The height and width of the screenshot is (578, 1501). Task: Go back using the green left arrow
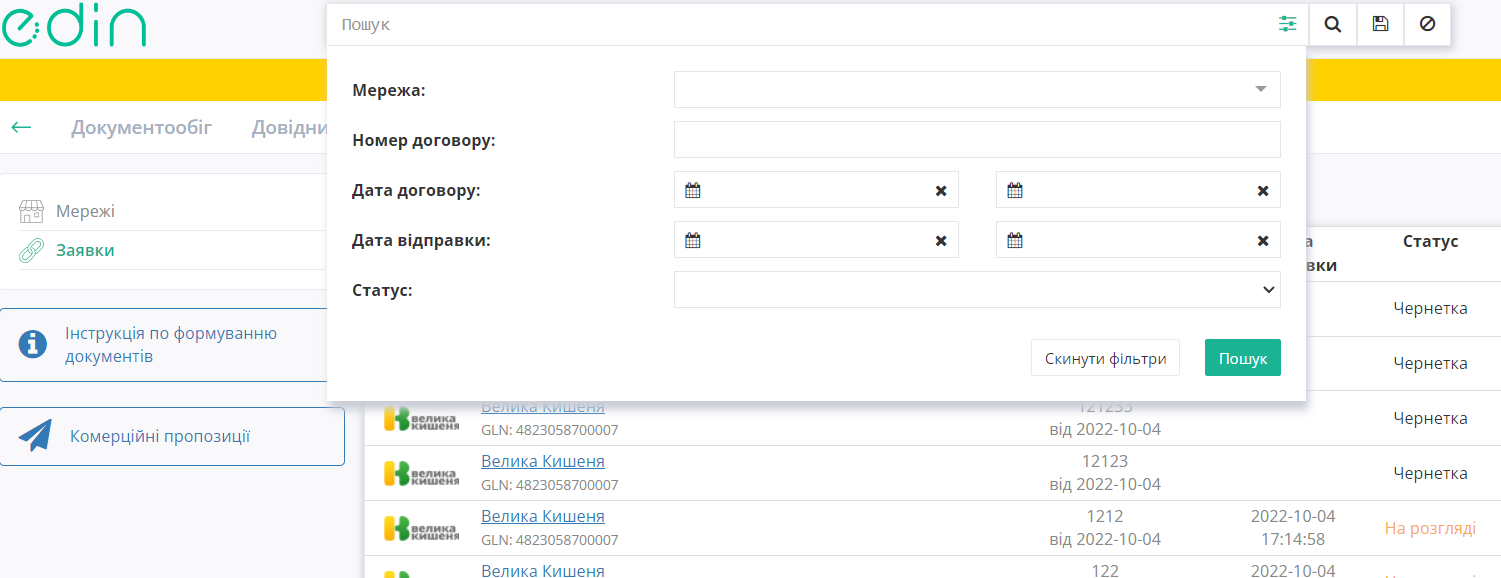click(21, 127)
